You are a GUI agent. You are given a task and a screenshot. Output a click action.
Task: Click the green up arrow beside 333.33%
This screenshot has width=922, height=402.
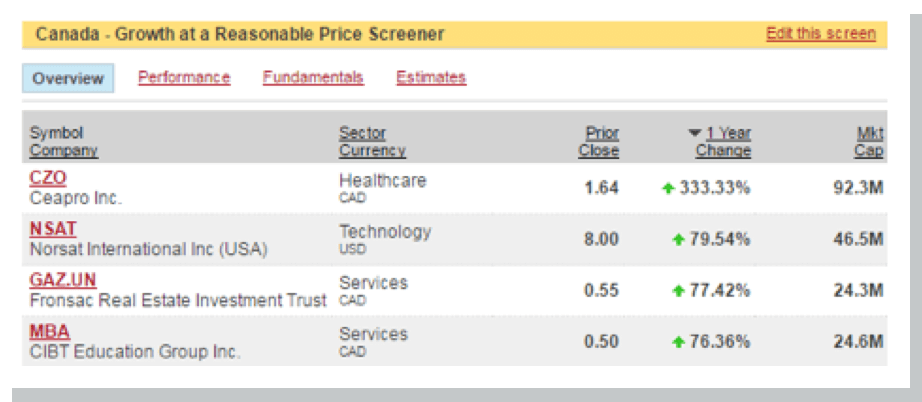click(668, 189)
